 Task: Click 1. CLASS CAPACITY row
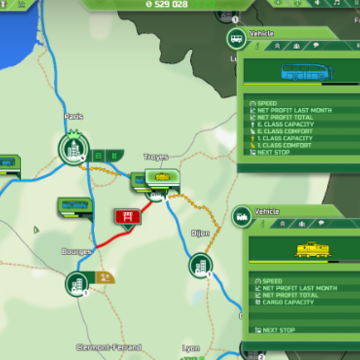coord(302,138)
